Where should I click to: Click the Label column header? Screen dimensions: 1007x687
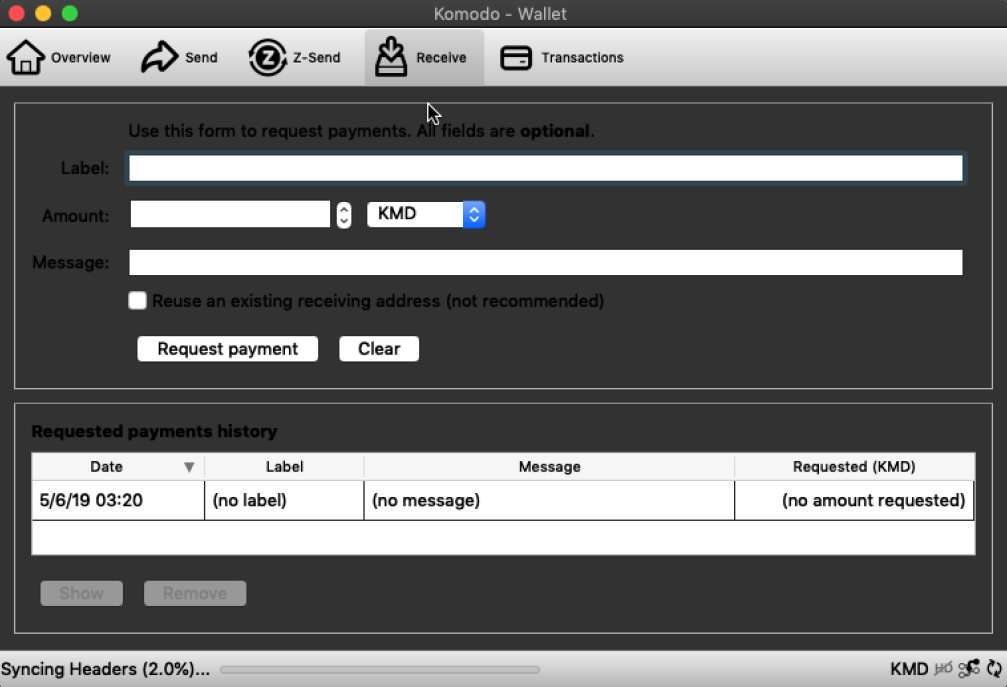pos(285,467)
